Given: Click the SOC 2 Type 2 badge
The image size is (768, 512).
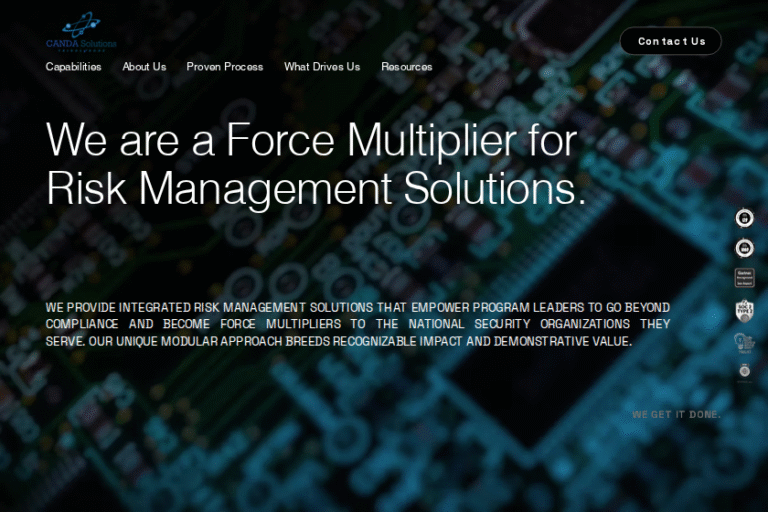Looking at the screenshot, I should [x=744, y=311].
